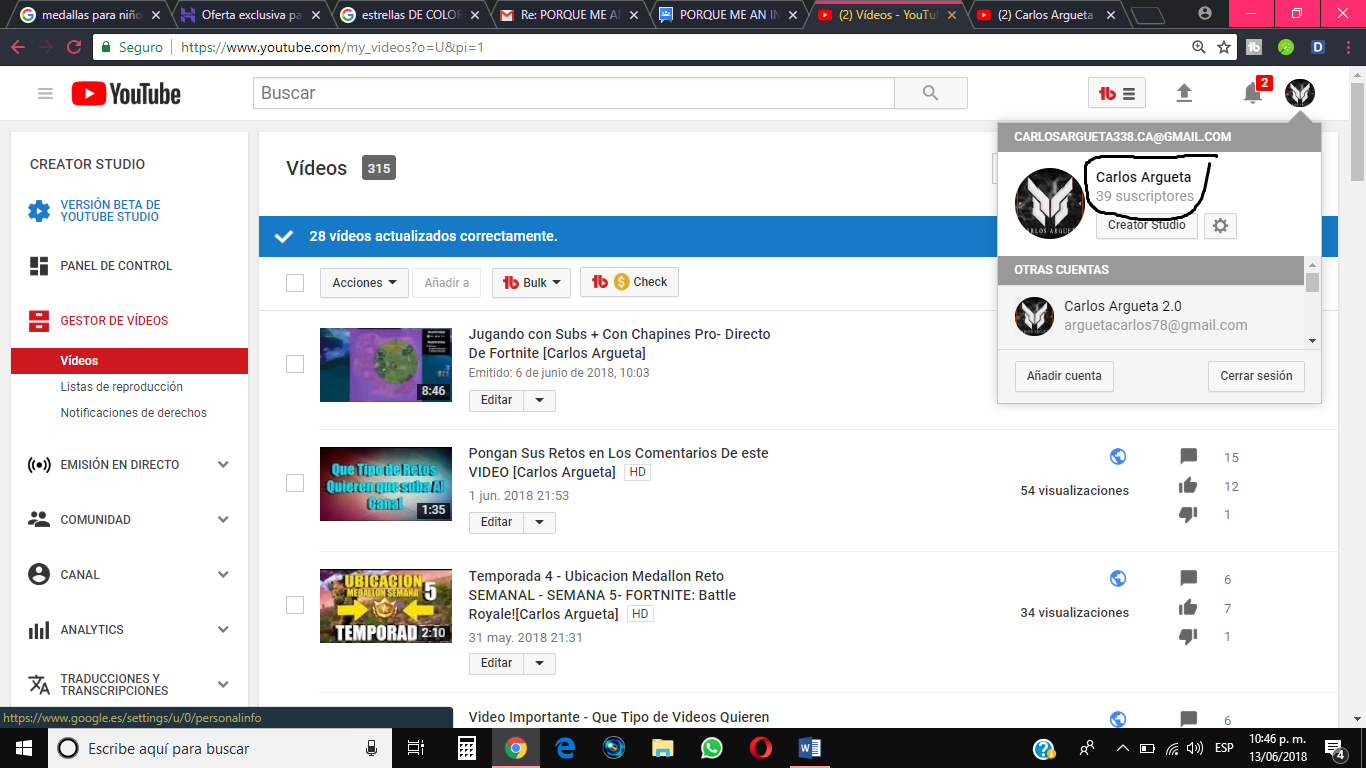Click the TubeBuddy Check button
The width and height of the screenshot is (1366, 768).
(x=629, y=283)
